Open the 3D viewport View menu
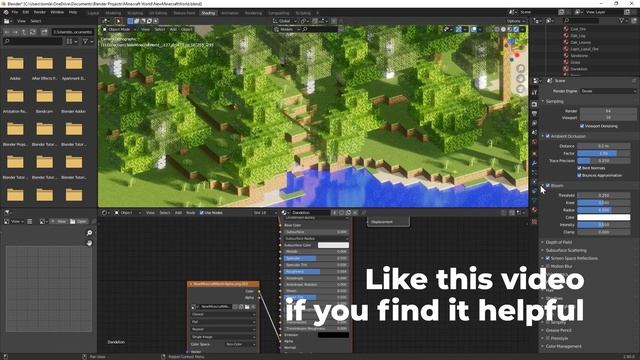The image size is (640, 360). coord(145,29)
